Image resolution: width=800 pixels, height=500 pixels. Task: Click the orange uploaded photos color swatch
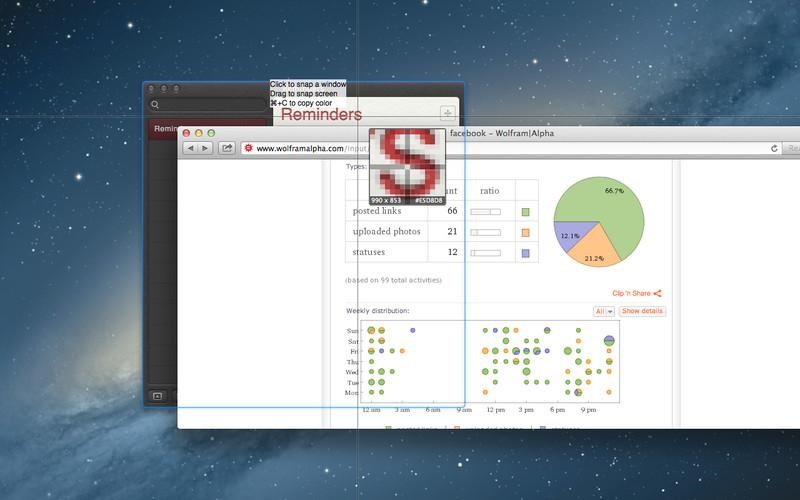pos(524,232)
